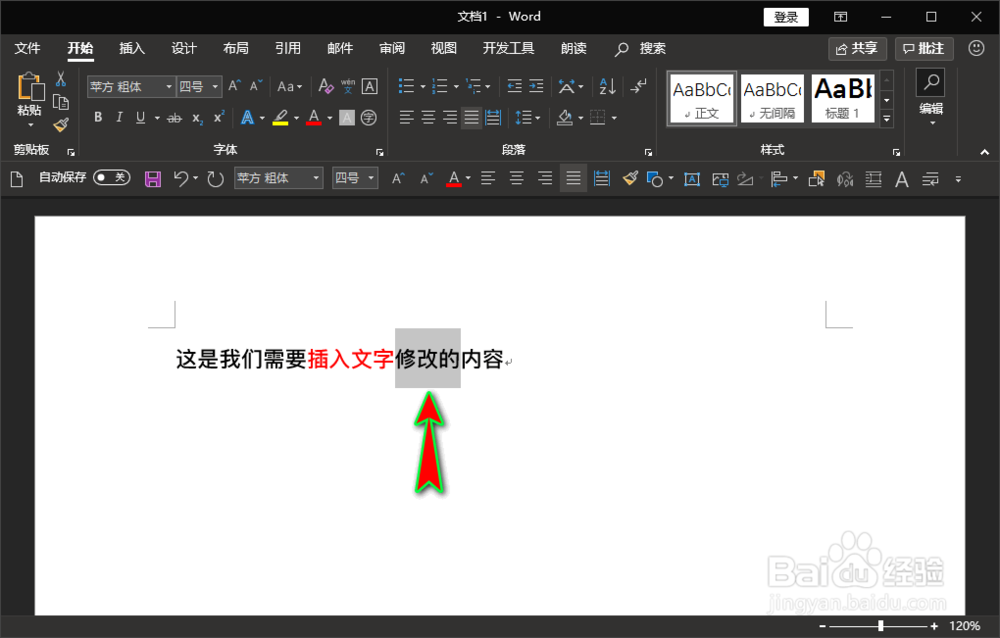
Task: Open the 邮件 ribbon tab
Action: [340, 48]
